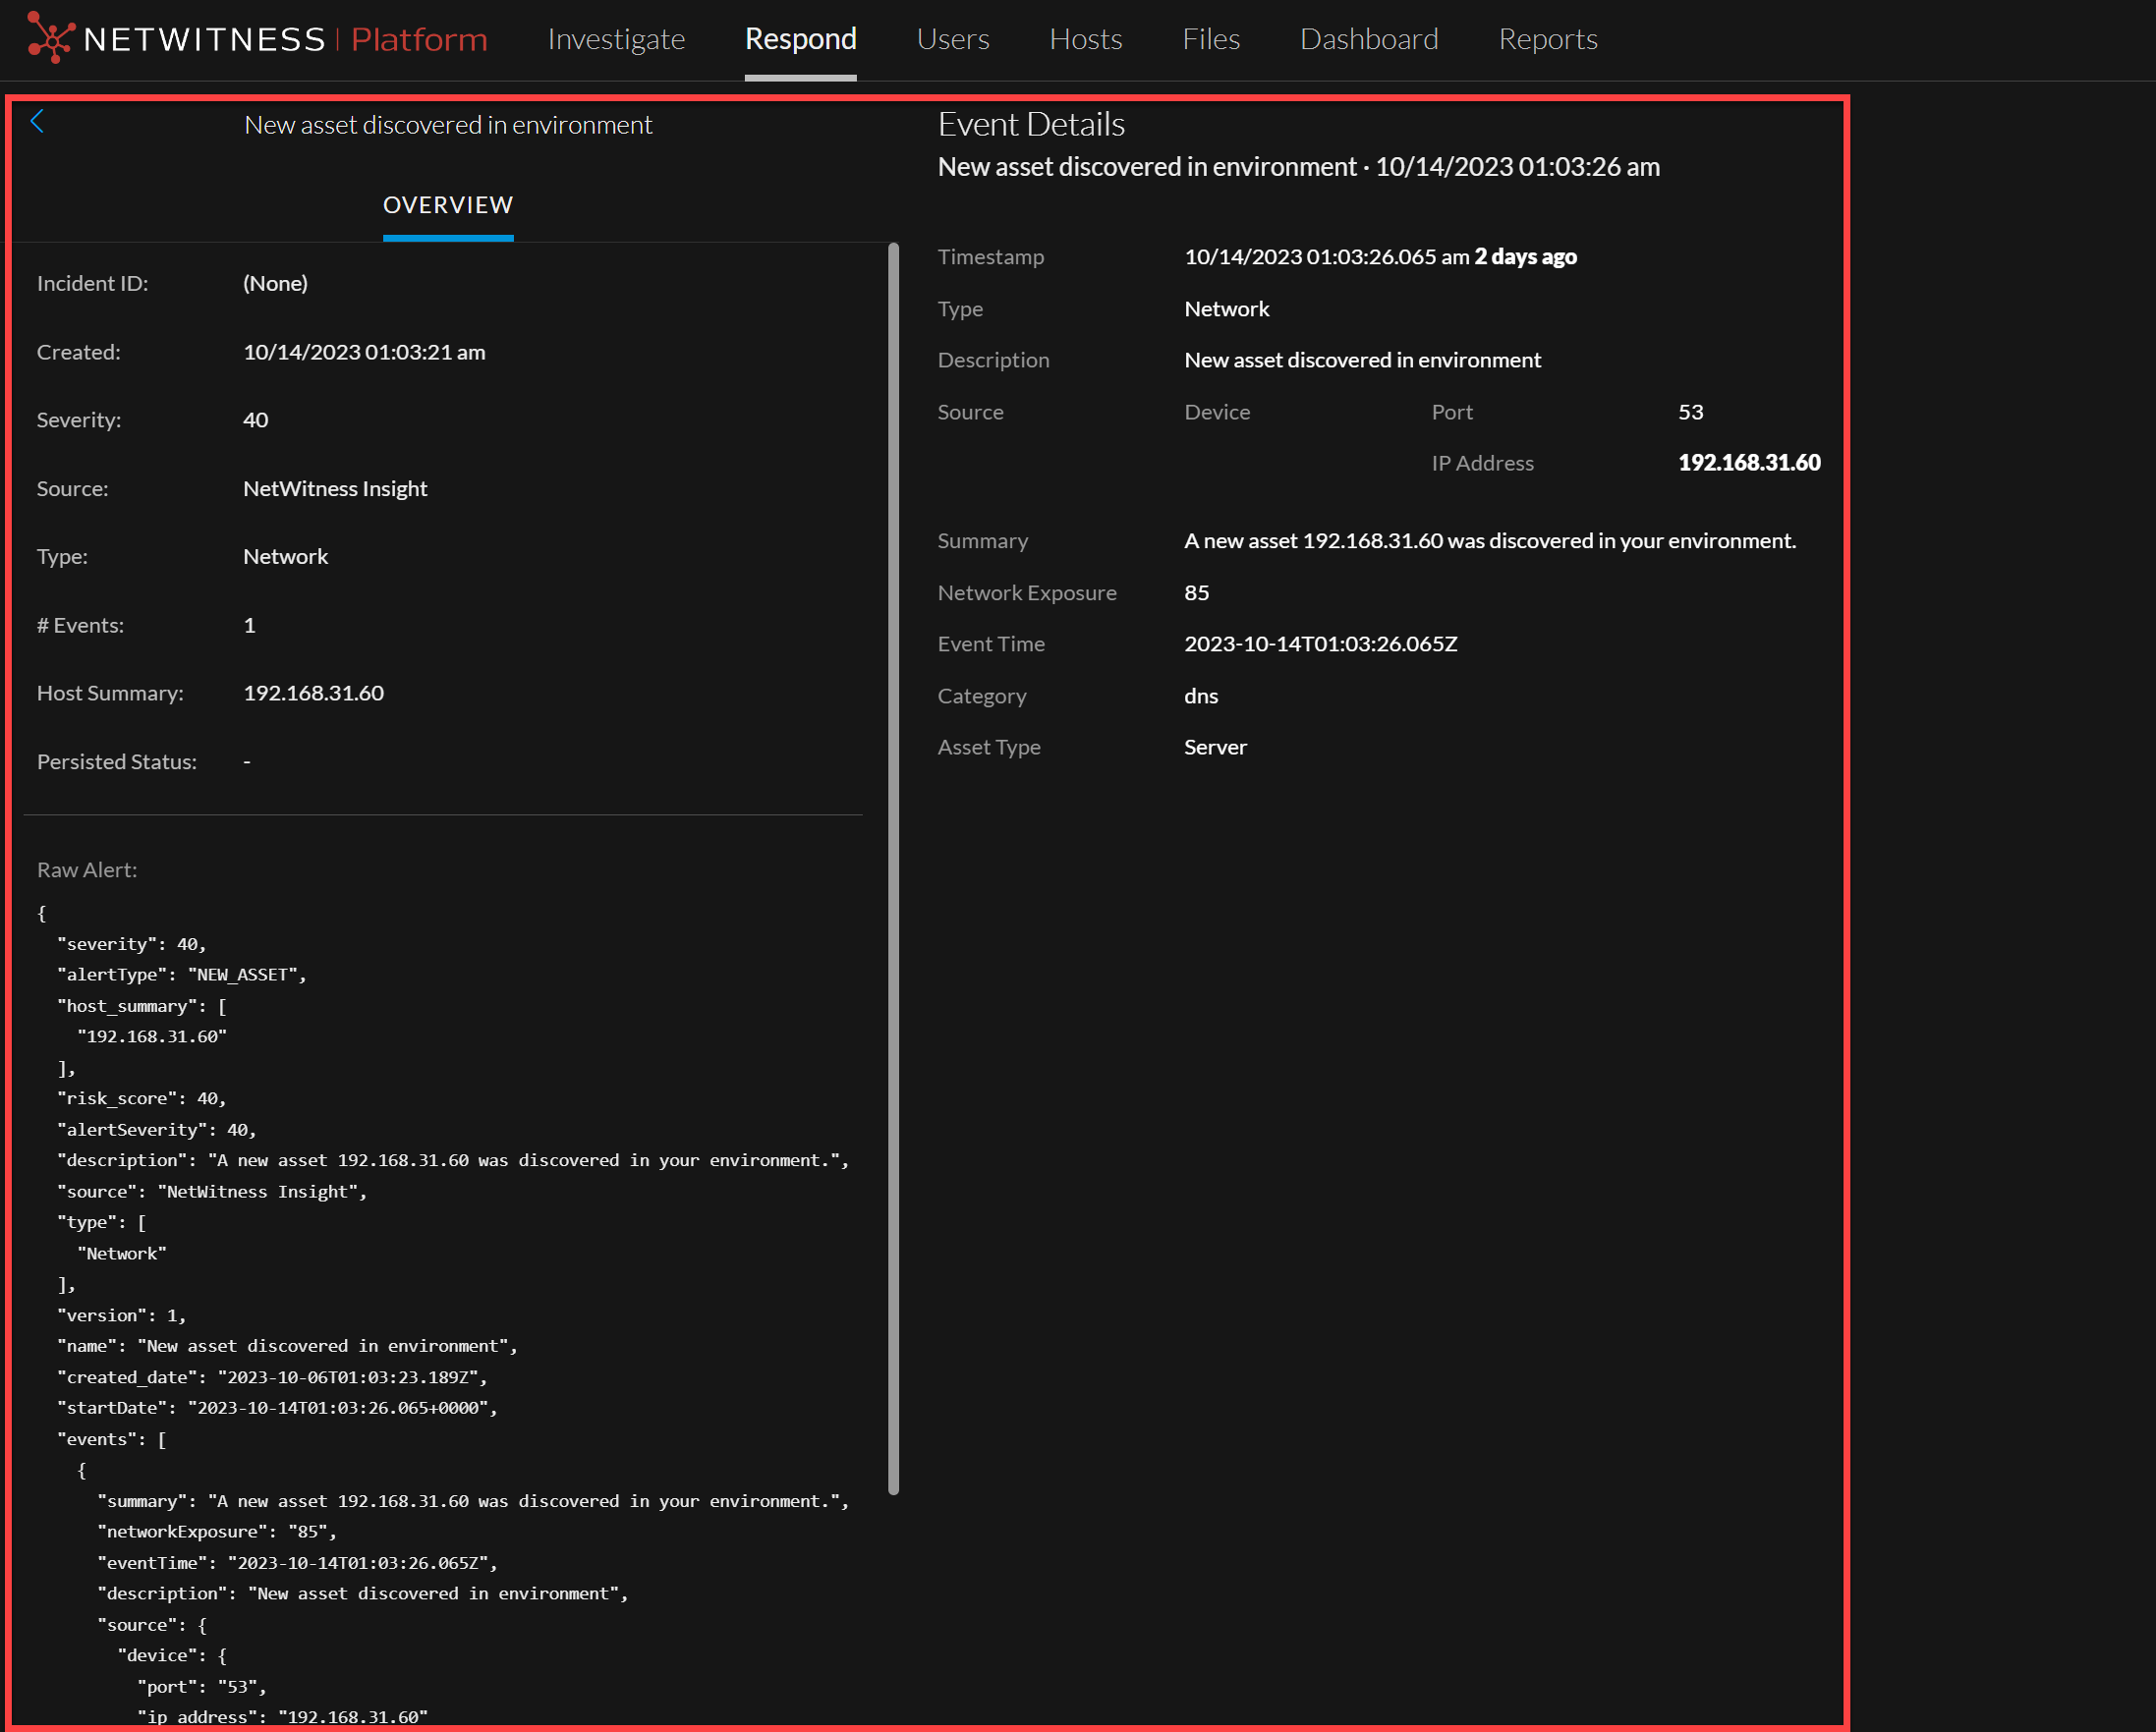Image resolution: width=2156 pixels, height=1732 pixels.
Task: Open the Investigate menu
Action: (616, 39)
